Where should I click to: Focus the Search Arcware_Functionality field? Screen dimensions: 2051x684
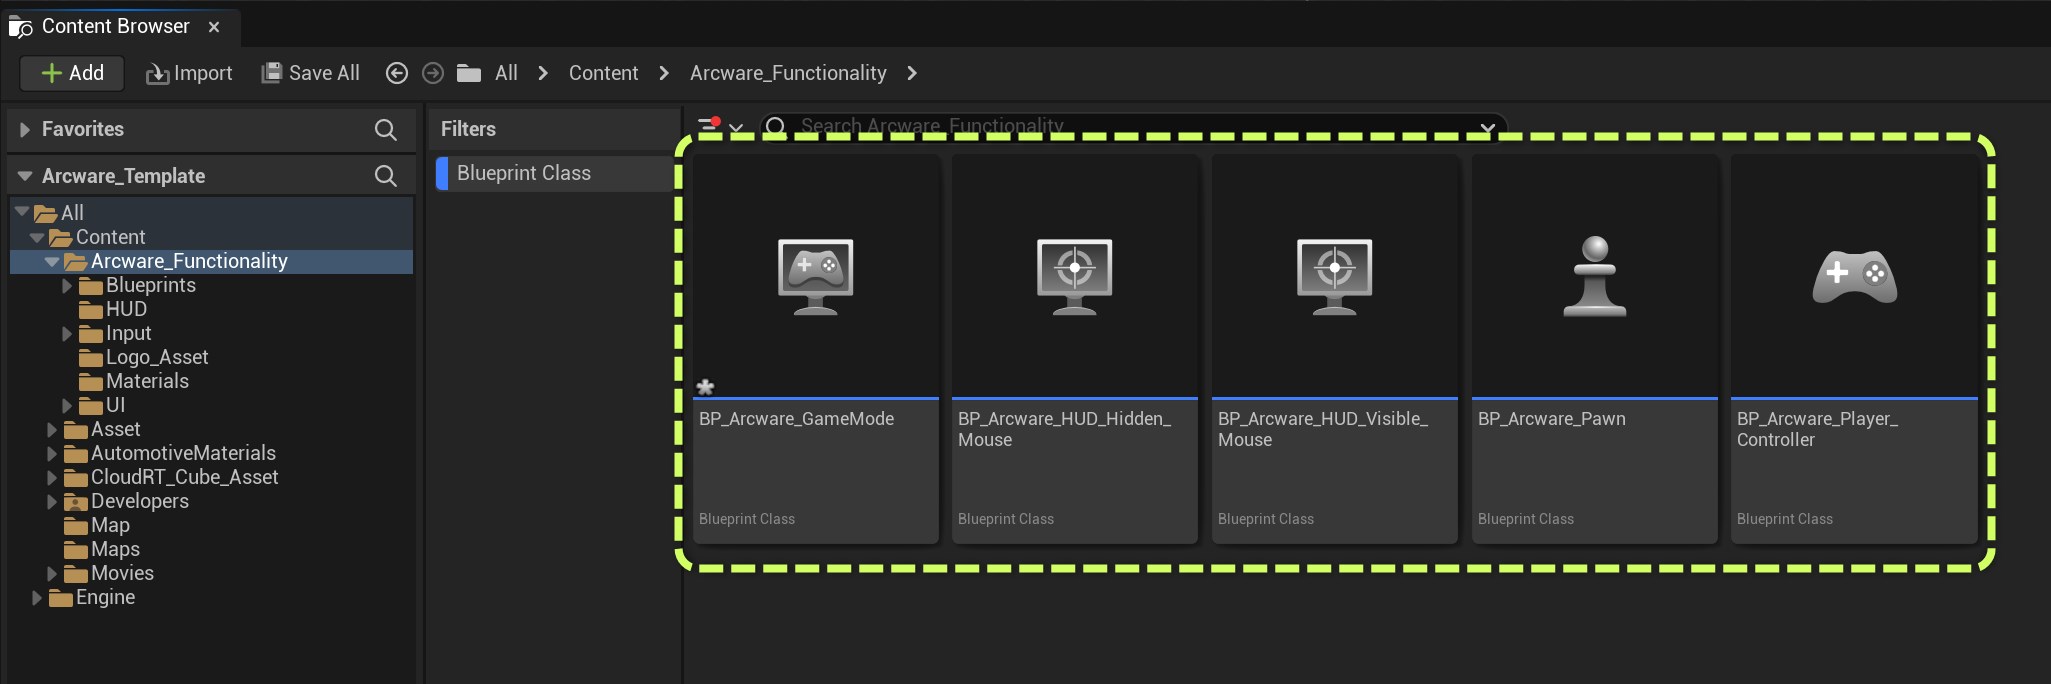[1120, 126]
